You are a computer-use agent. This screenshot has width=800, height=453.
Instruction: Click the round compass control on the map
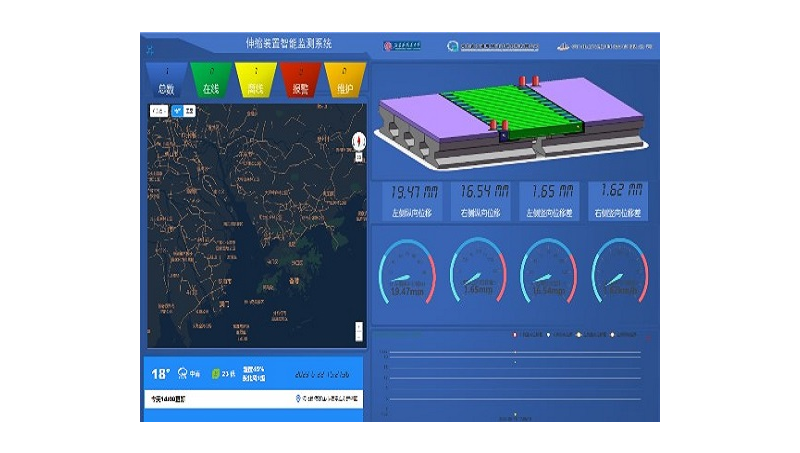pyautogui.click(x=359, y=141)
